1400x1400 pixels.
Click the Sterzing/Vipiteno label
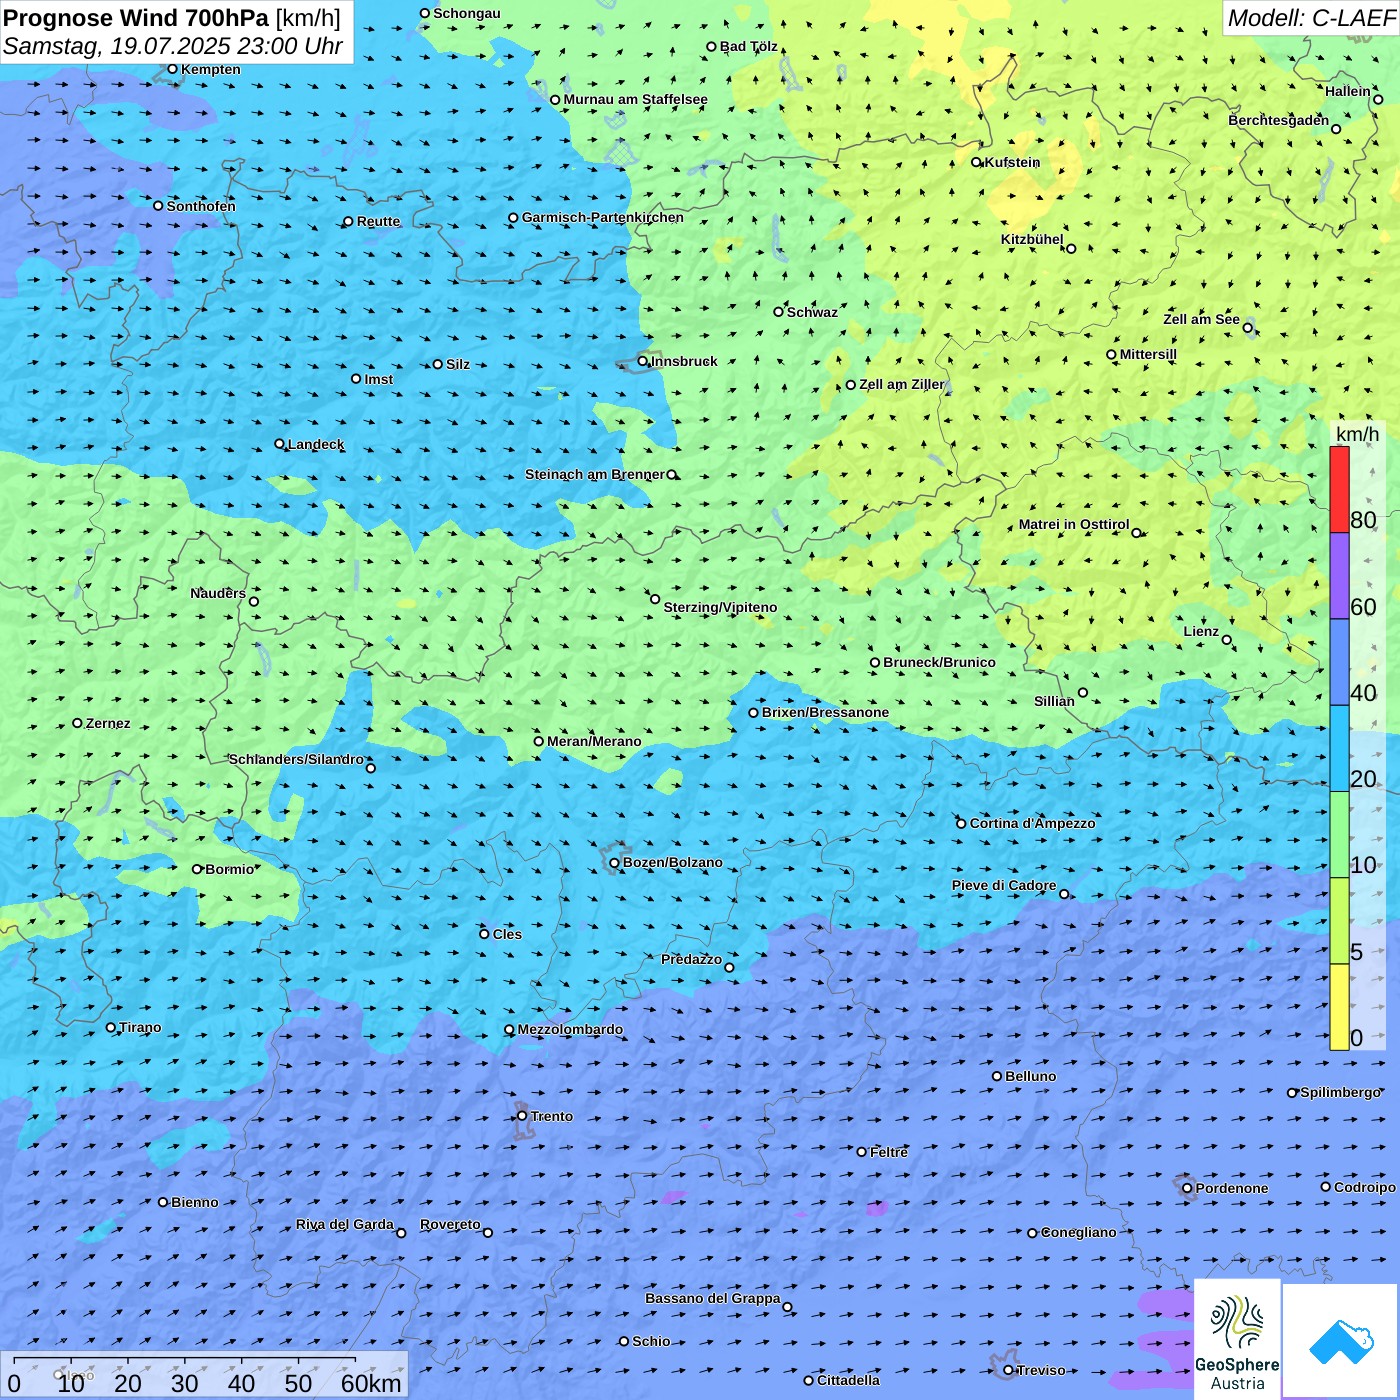pyautogui.click(x=720, y=607)
